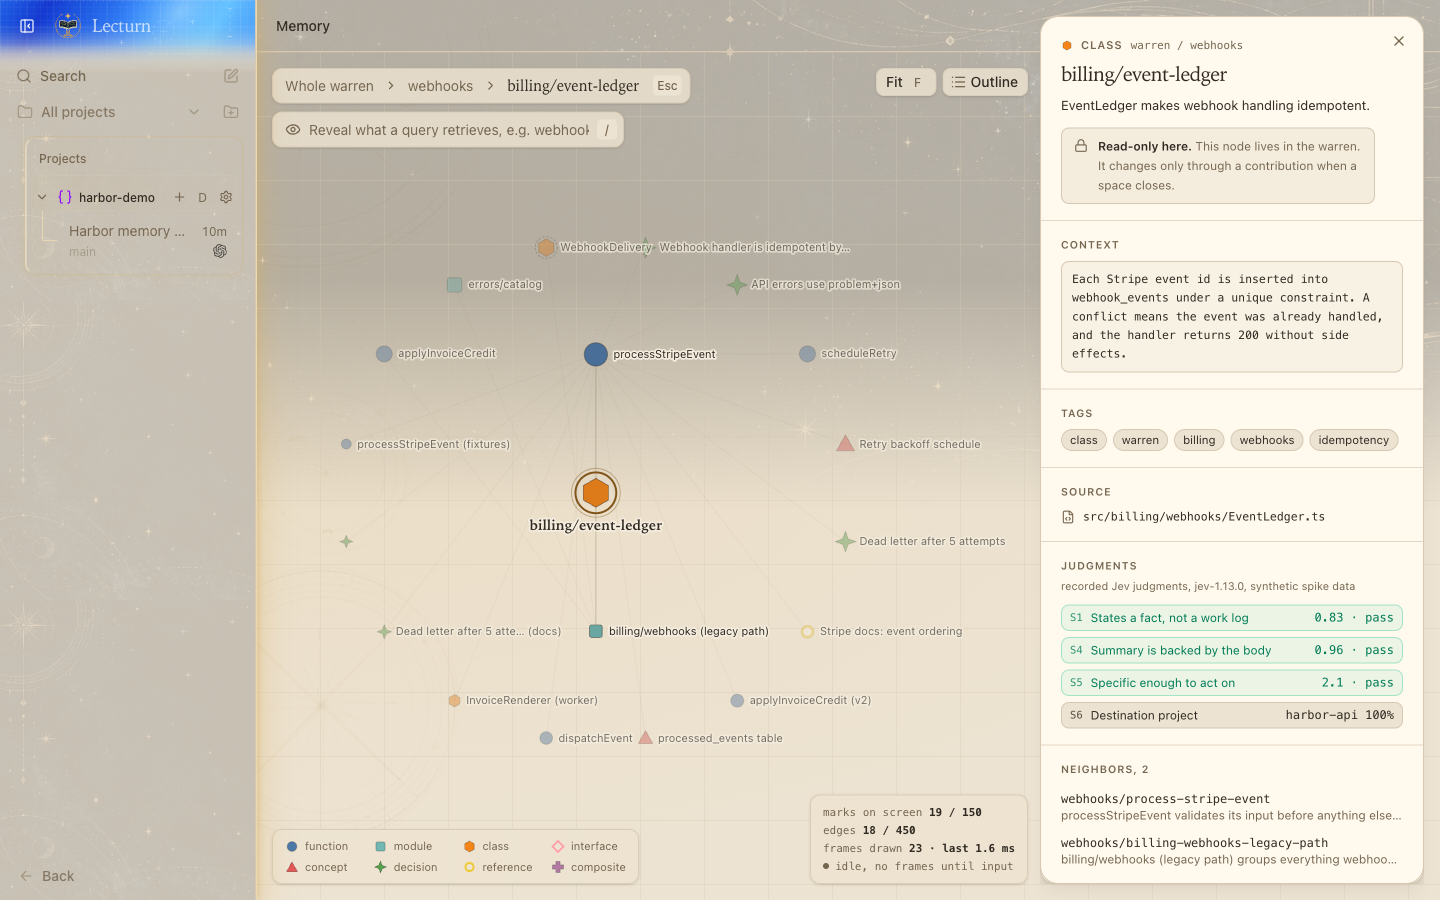Image resolution: width=1440 pixels, height=900 pixels.
Task: Open neighbor webhooks/process-stripe-event
Action: (x=1231, y=807)
